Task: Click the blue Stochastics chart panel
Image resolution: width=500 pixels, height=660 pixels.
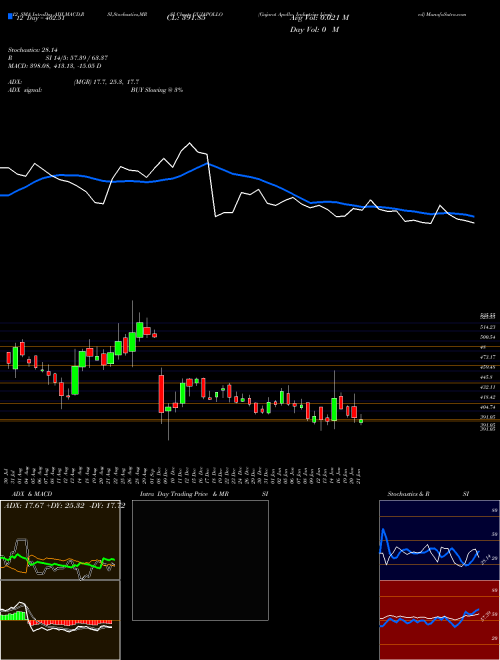Action: click(439, 540)
